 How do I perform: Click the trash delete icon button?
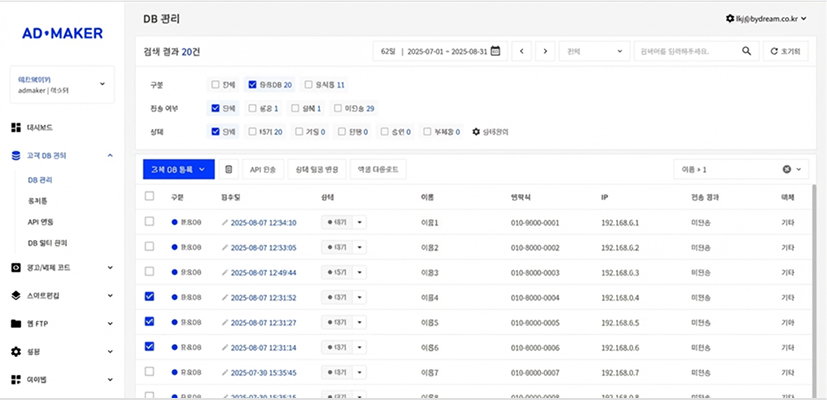point(228,169)
